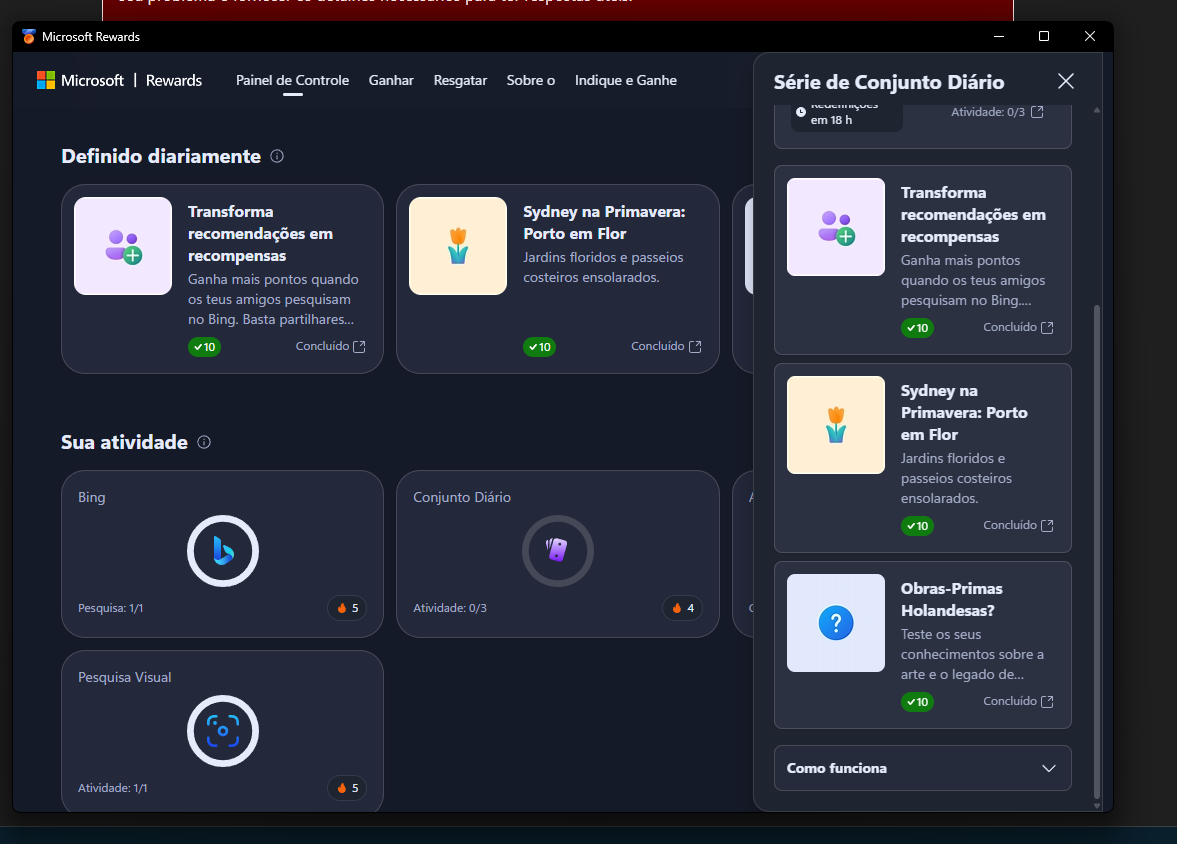Minimize the Microsoft Rewards window
This screenshot has width=1177, height=844.
pos(998,36)
